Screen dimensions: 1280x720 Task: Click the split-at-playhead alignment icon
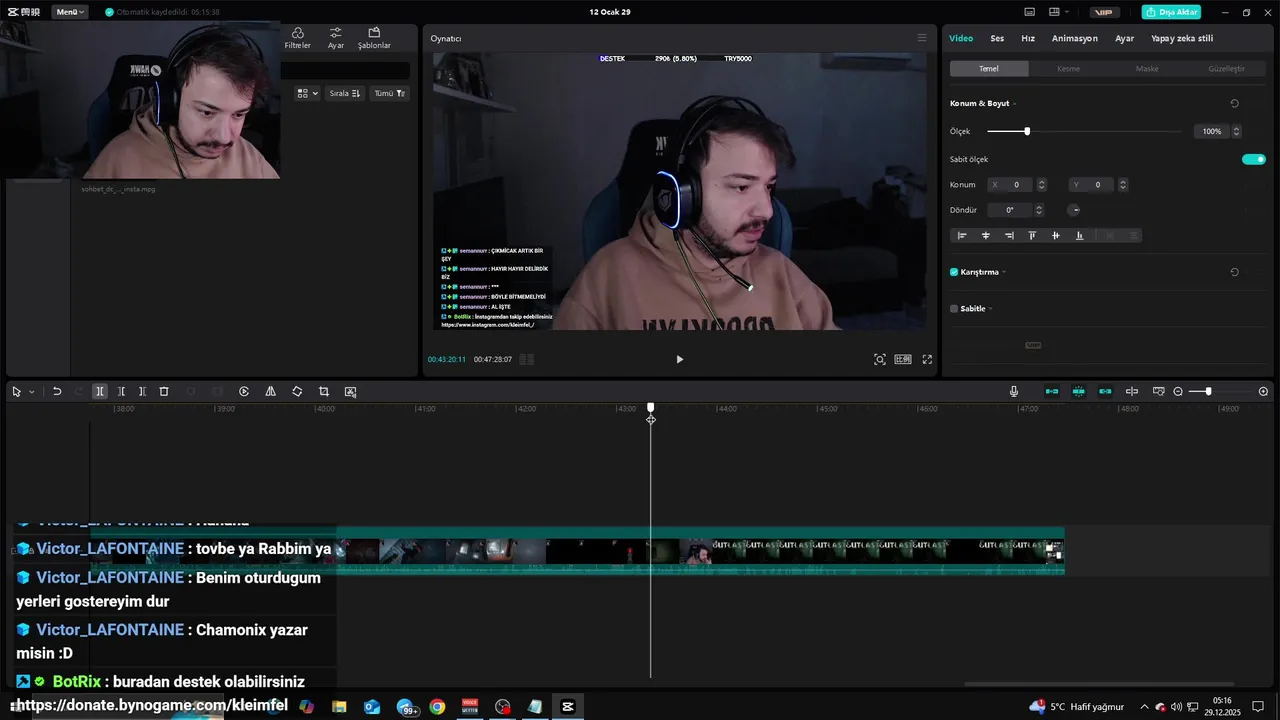coord(1132,392)
